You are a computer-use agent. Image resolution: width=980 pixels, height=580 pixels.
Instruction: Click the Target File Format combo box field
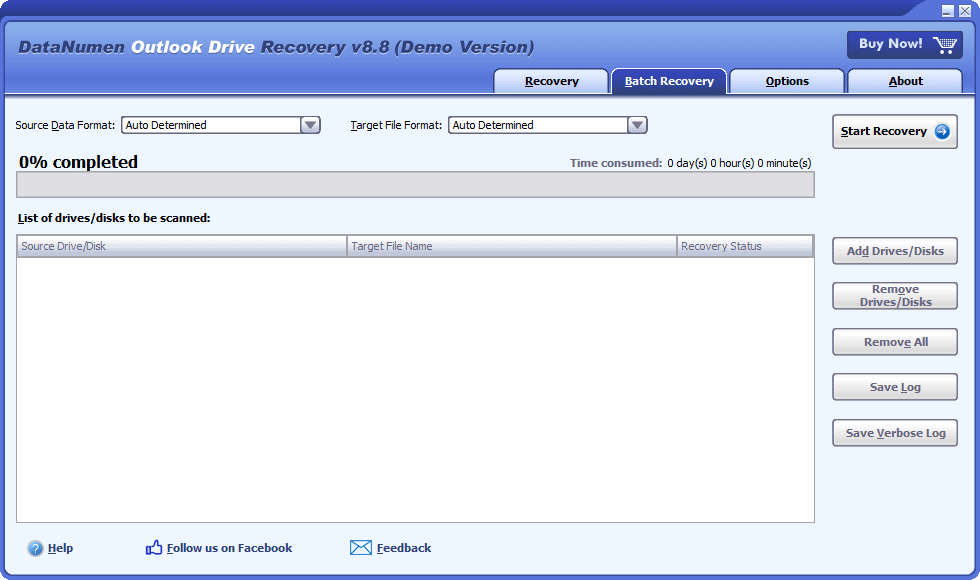pyautogui.click(x=548, y=125)
